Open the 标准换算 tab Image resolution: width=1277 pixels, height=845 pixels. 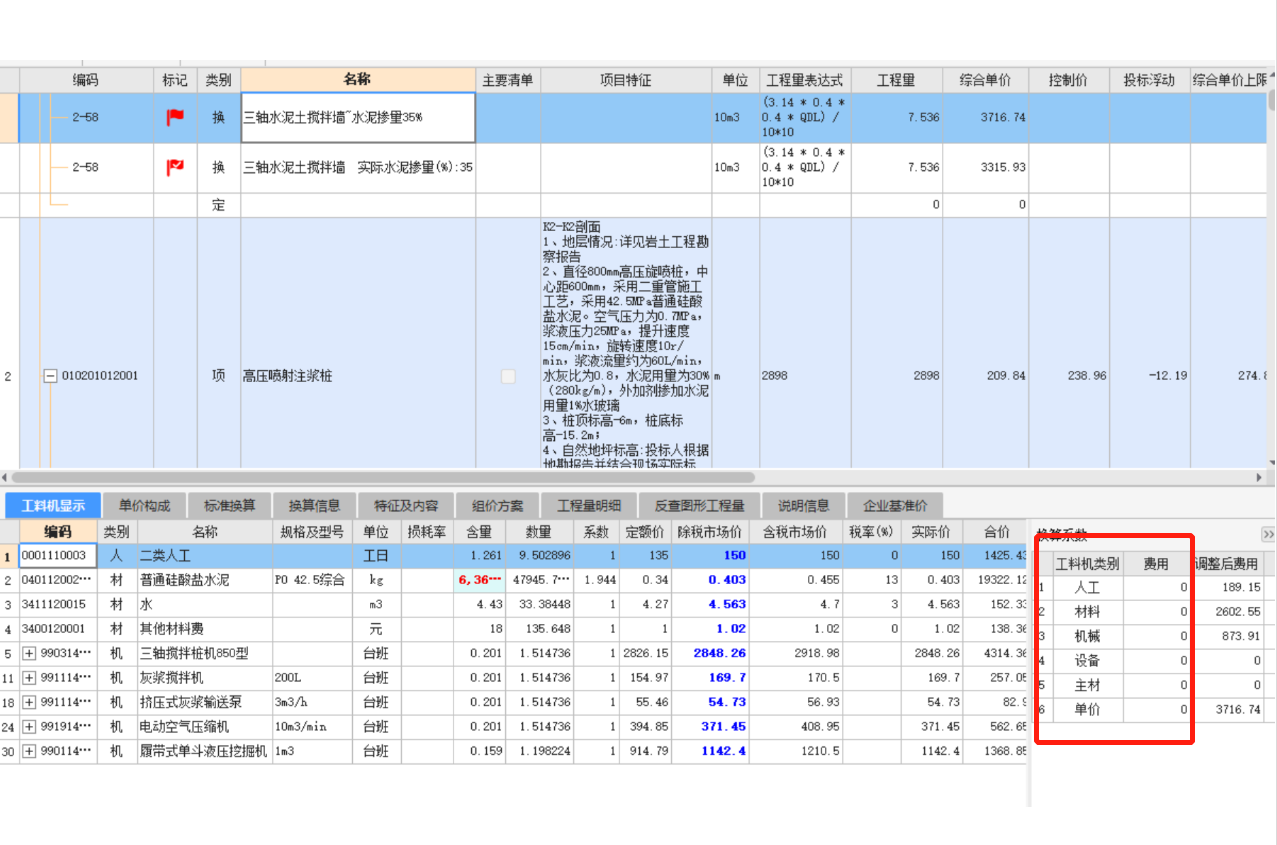[x=229, y=505]
